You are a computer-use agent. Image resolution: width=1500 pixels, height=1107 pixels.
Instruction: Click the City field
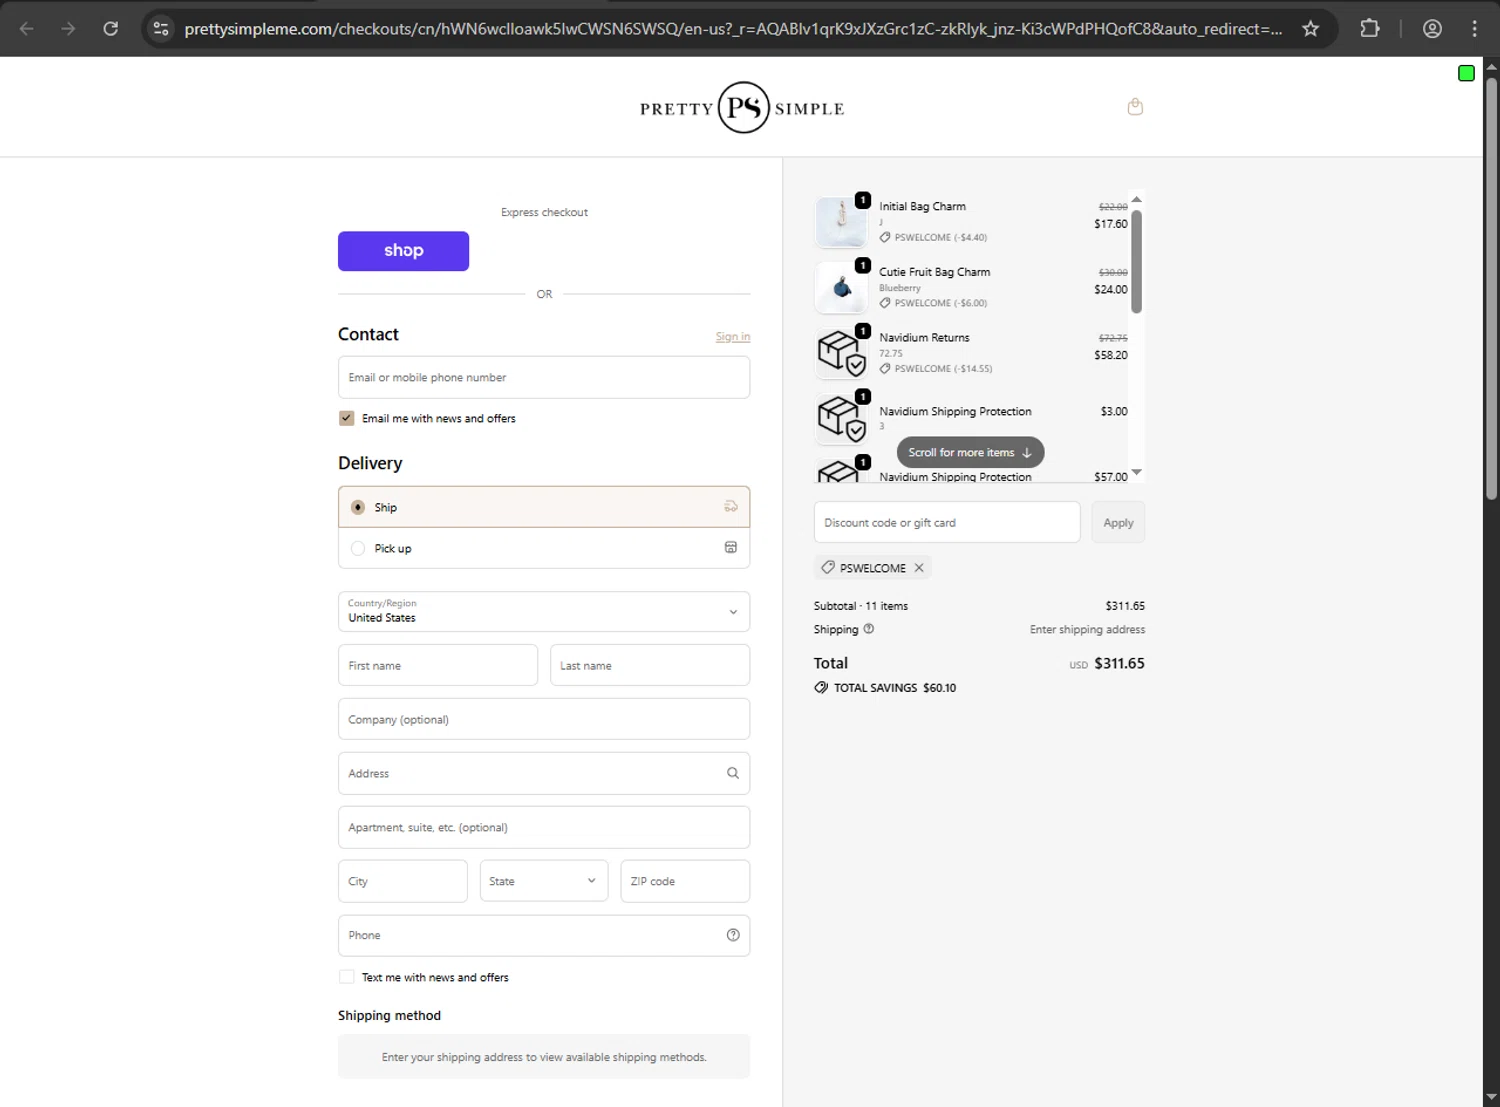[403, 881]
